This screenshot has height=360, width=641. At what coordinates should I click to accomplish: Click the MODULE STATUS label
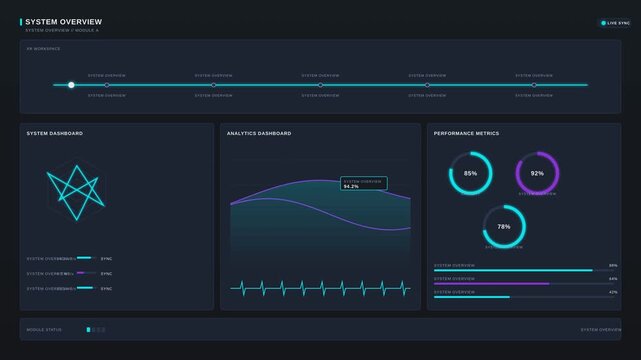coord(44,330)
